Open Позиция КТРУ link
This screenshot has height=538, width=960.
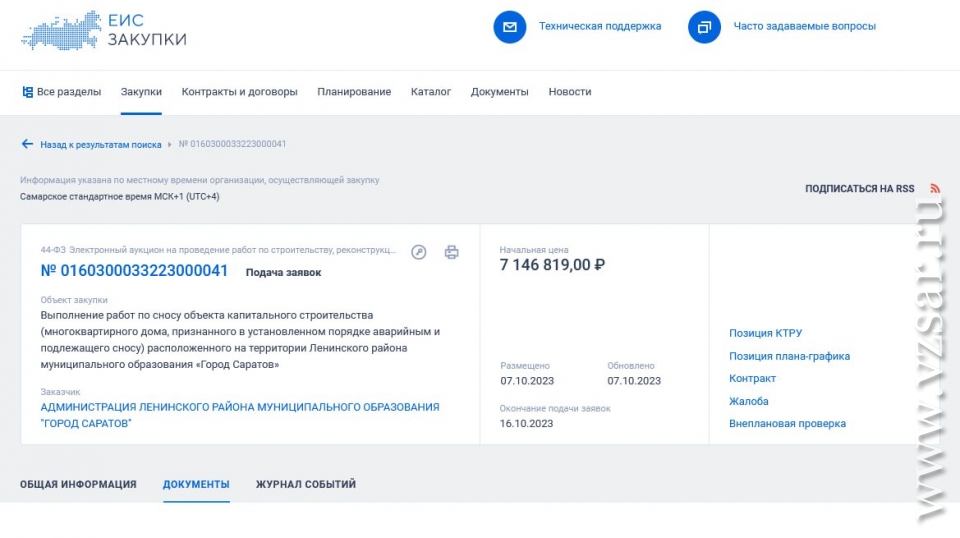(765, 333)
